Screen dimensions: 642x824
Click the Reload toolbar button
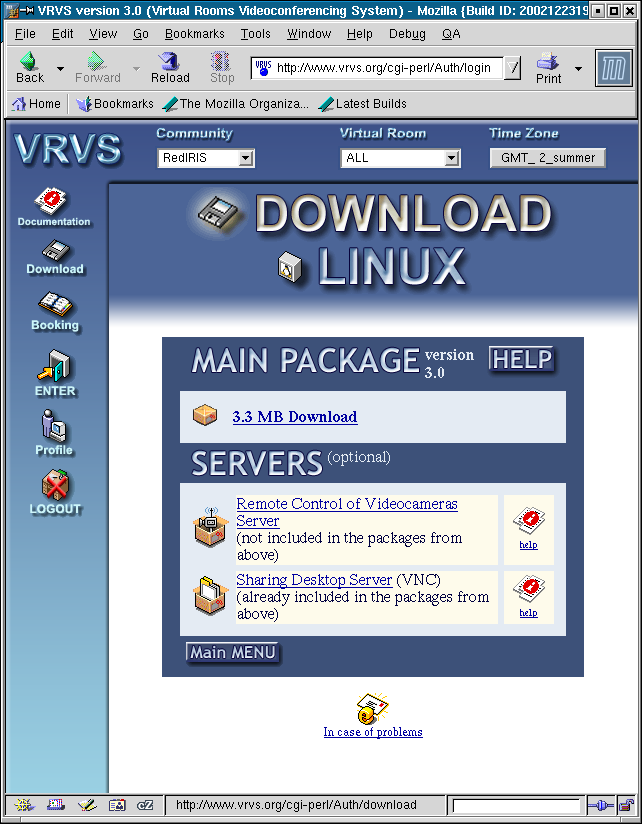click(169, 67)
